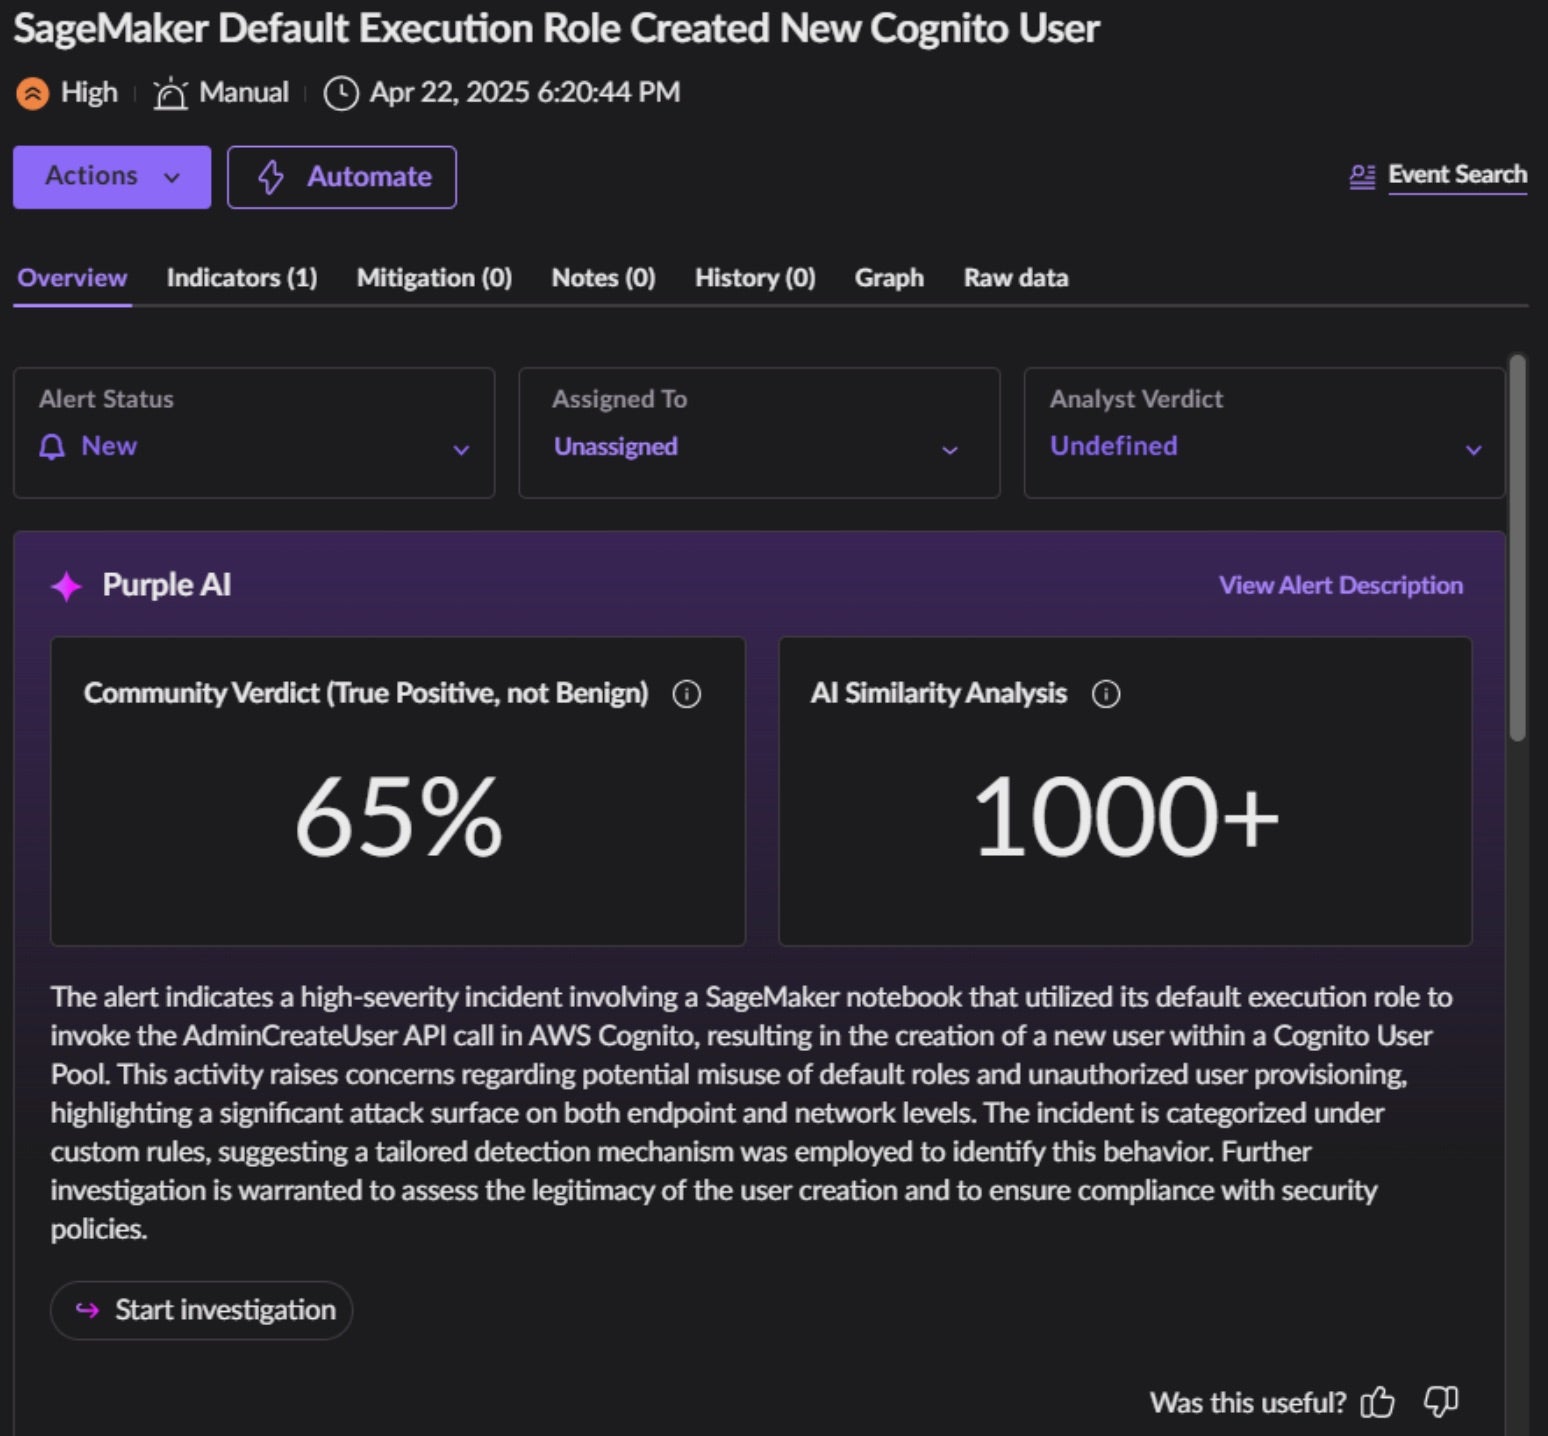Click the View Alert Description link

click(x=1340, y=586)
